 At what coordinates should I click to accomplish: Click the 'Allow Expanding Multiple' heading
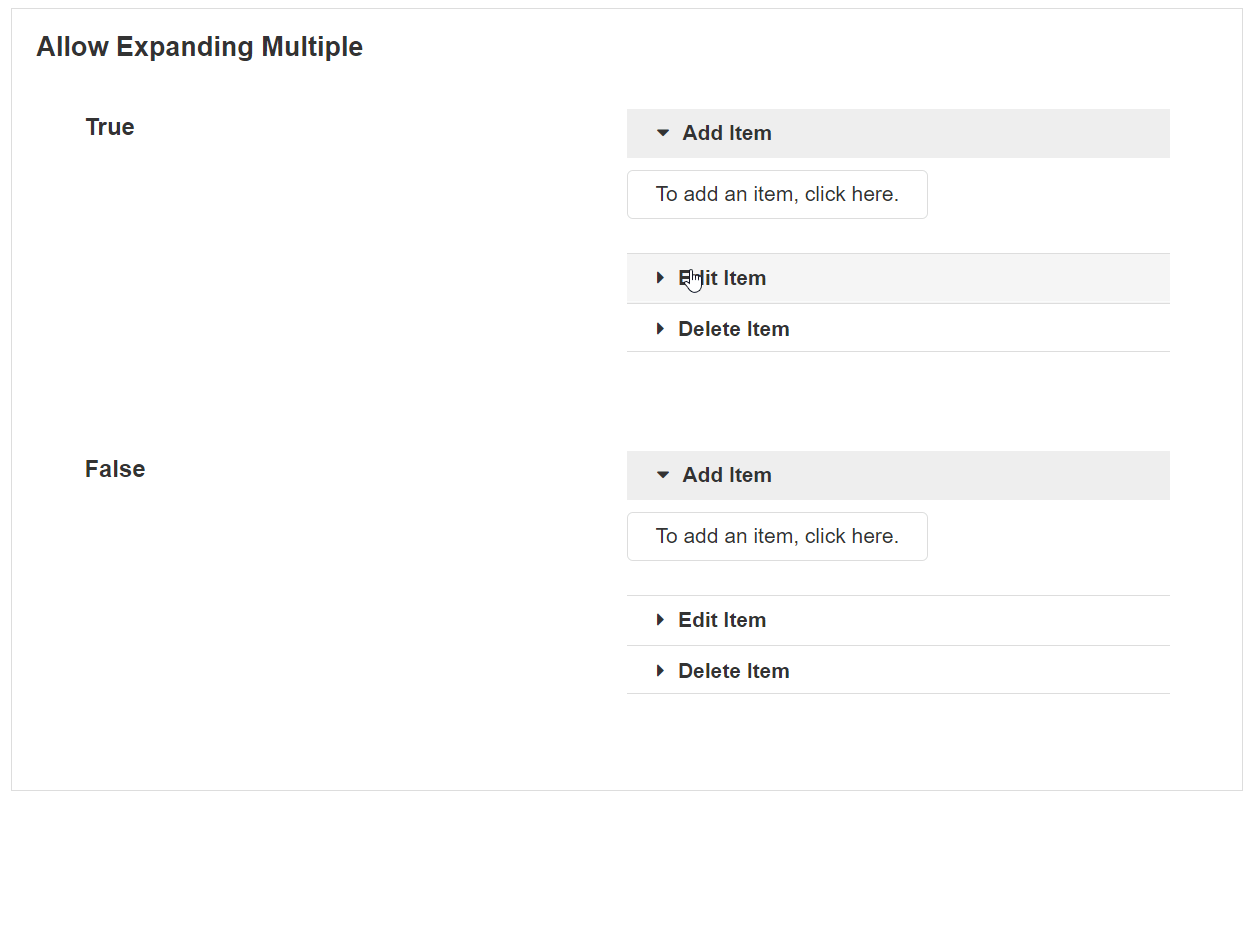200,47
